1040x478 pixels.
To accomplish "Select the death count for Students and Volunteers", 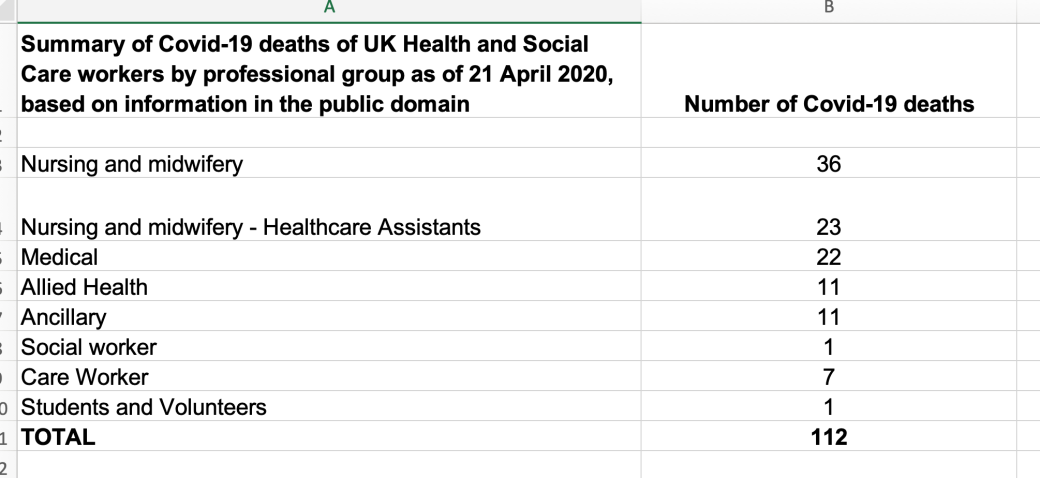I will (x=828, y=407).
